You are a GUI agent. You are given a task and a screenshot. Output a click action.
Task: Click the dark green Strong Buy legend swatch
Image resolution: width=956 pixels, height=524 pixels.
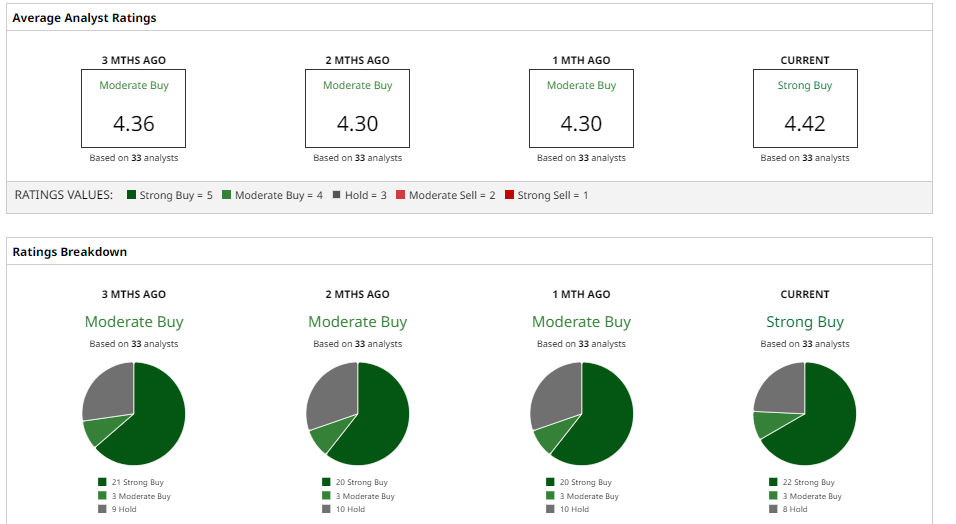pyautogui.click(x=131, y=195)
